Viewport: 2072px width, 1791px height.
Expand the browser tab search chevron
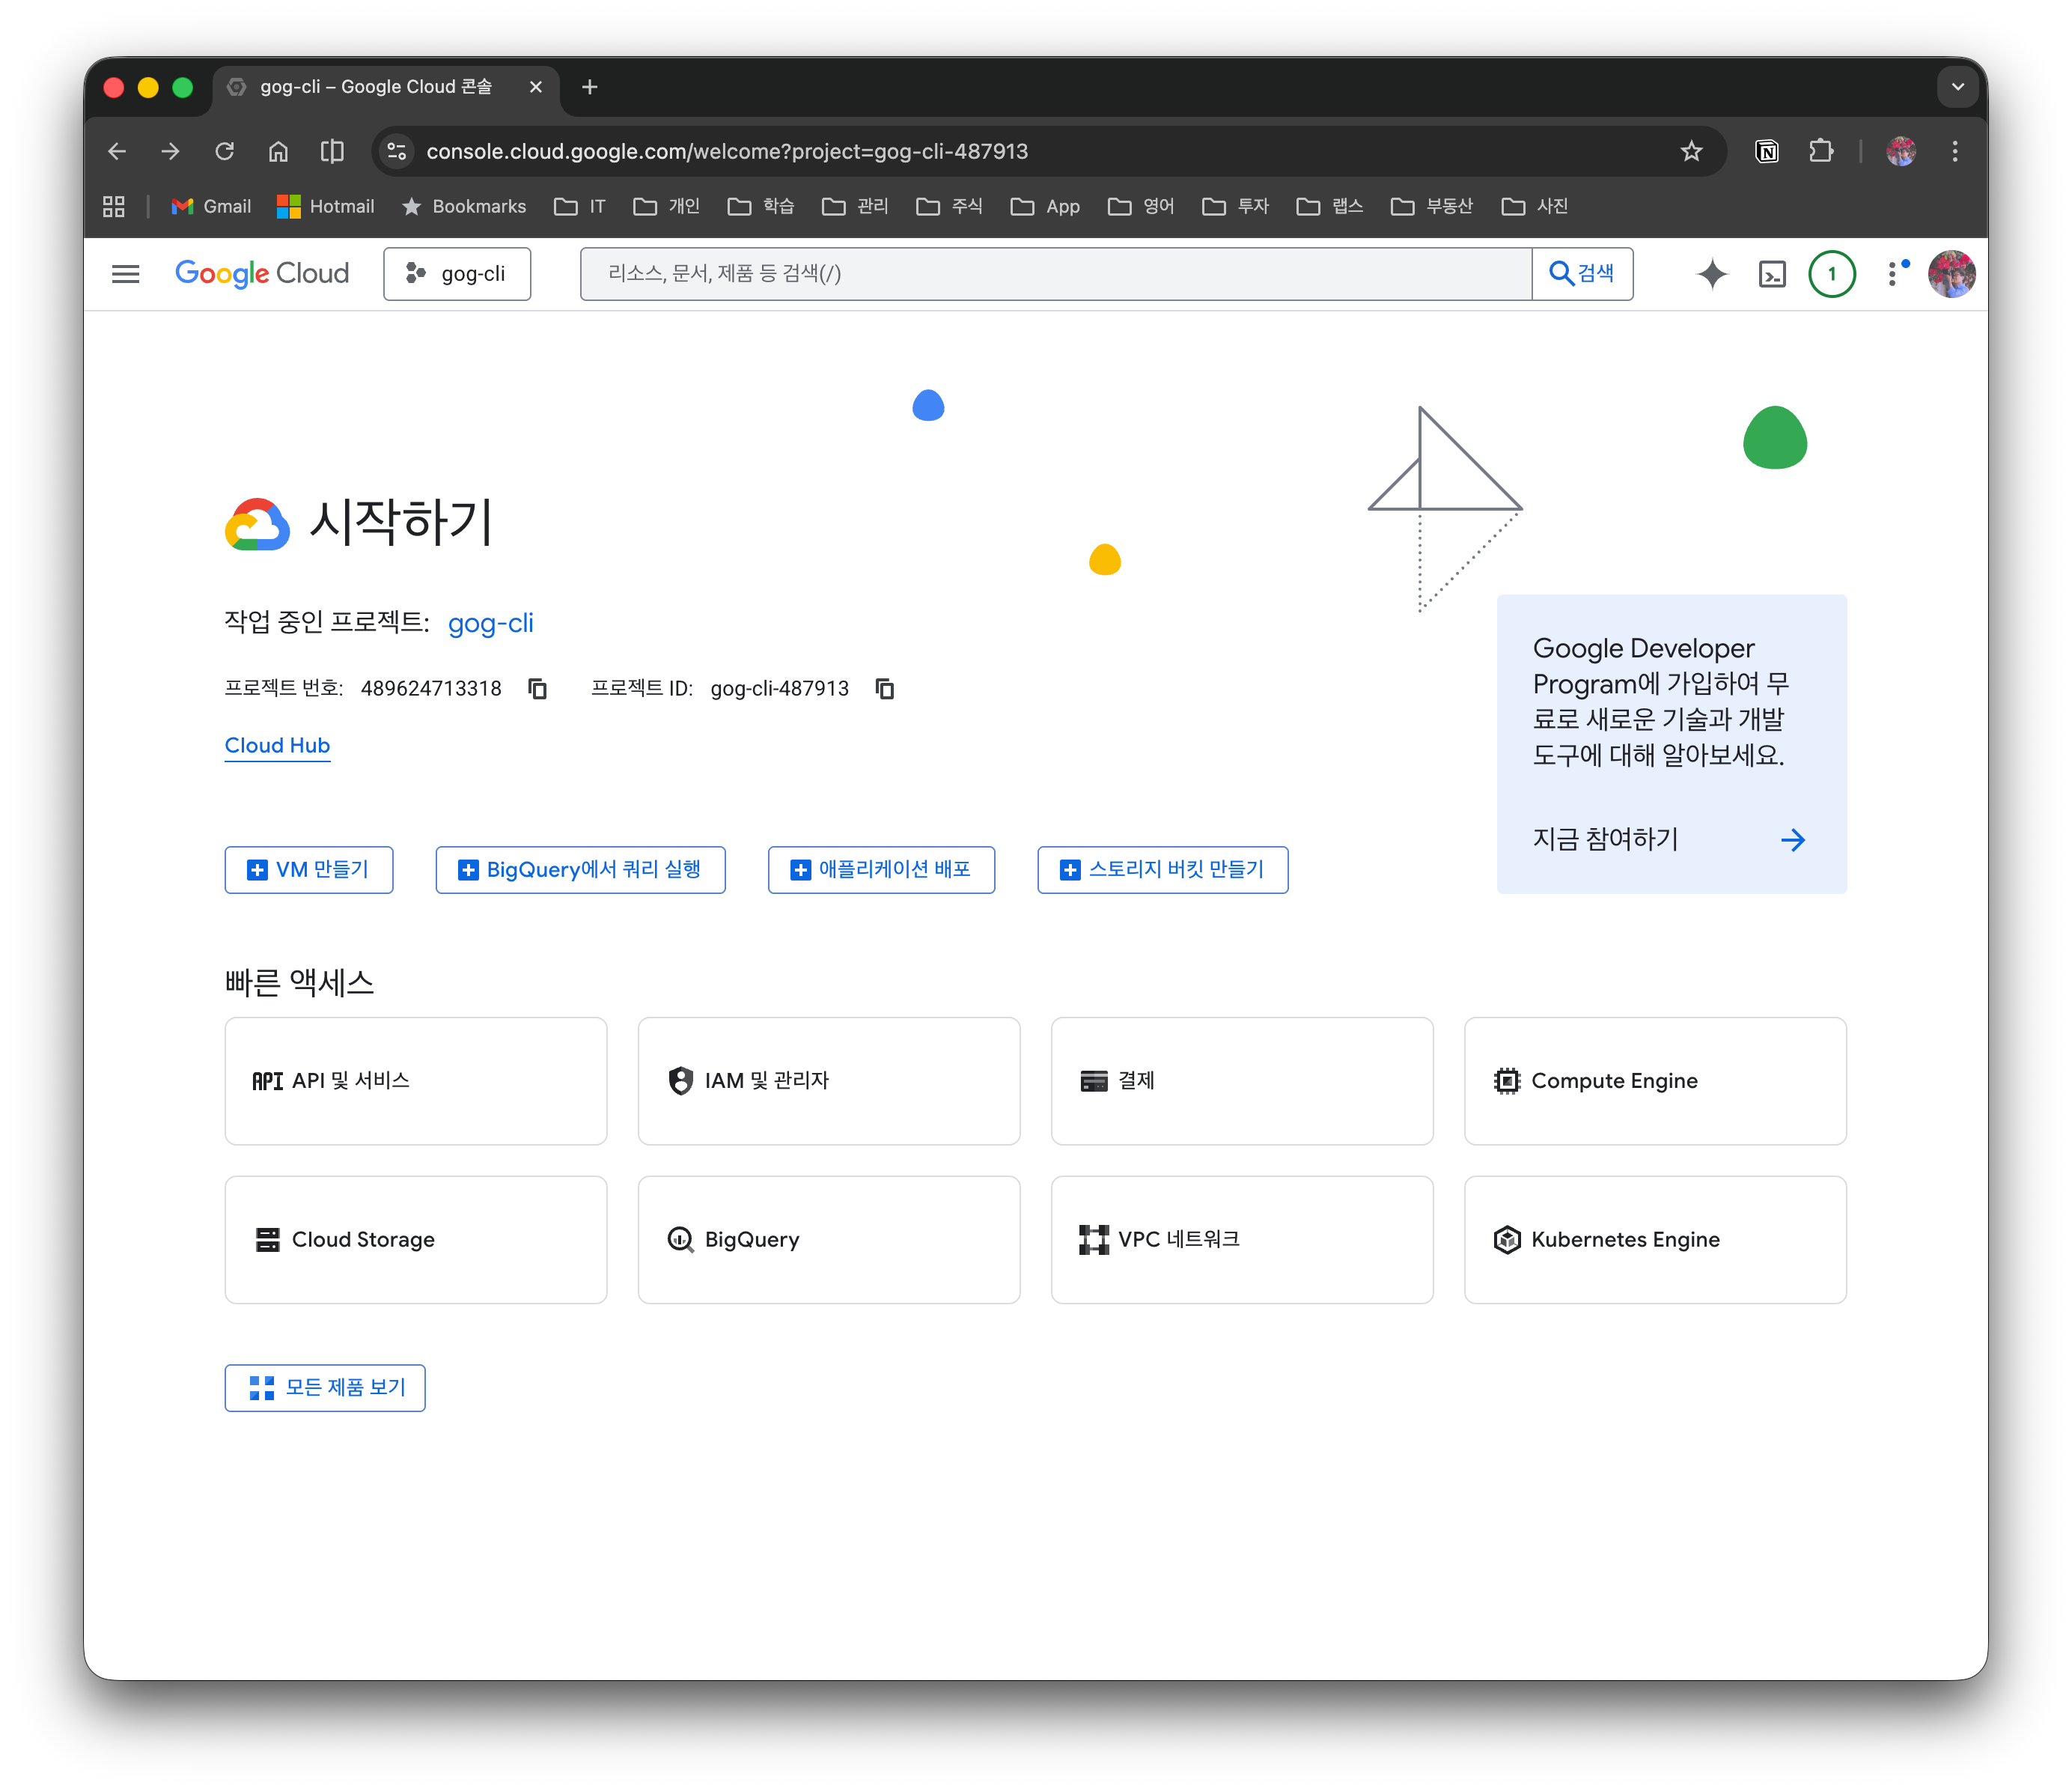pyautogui.click(x=1957, y=87)
